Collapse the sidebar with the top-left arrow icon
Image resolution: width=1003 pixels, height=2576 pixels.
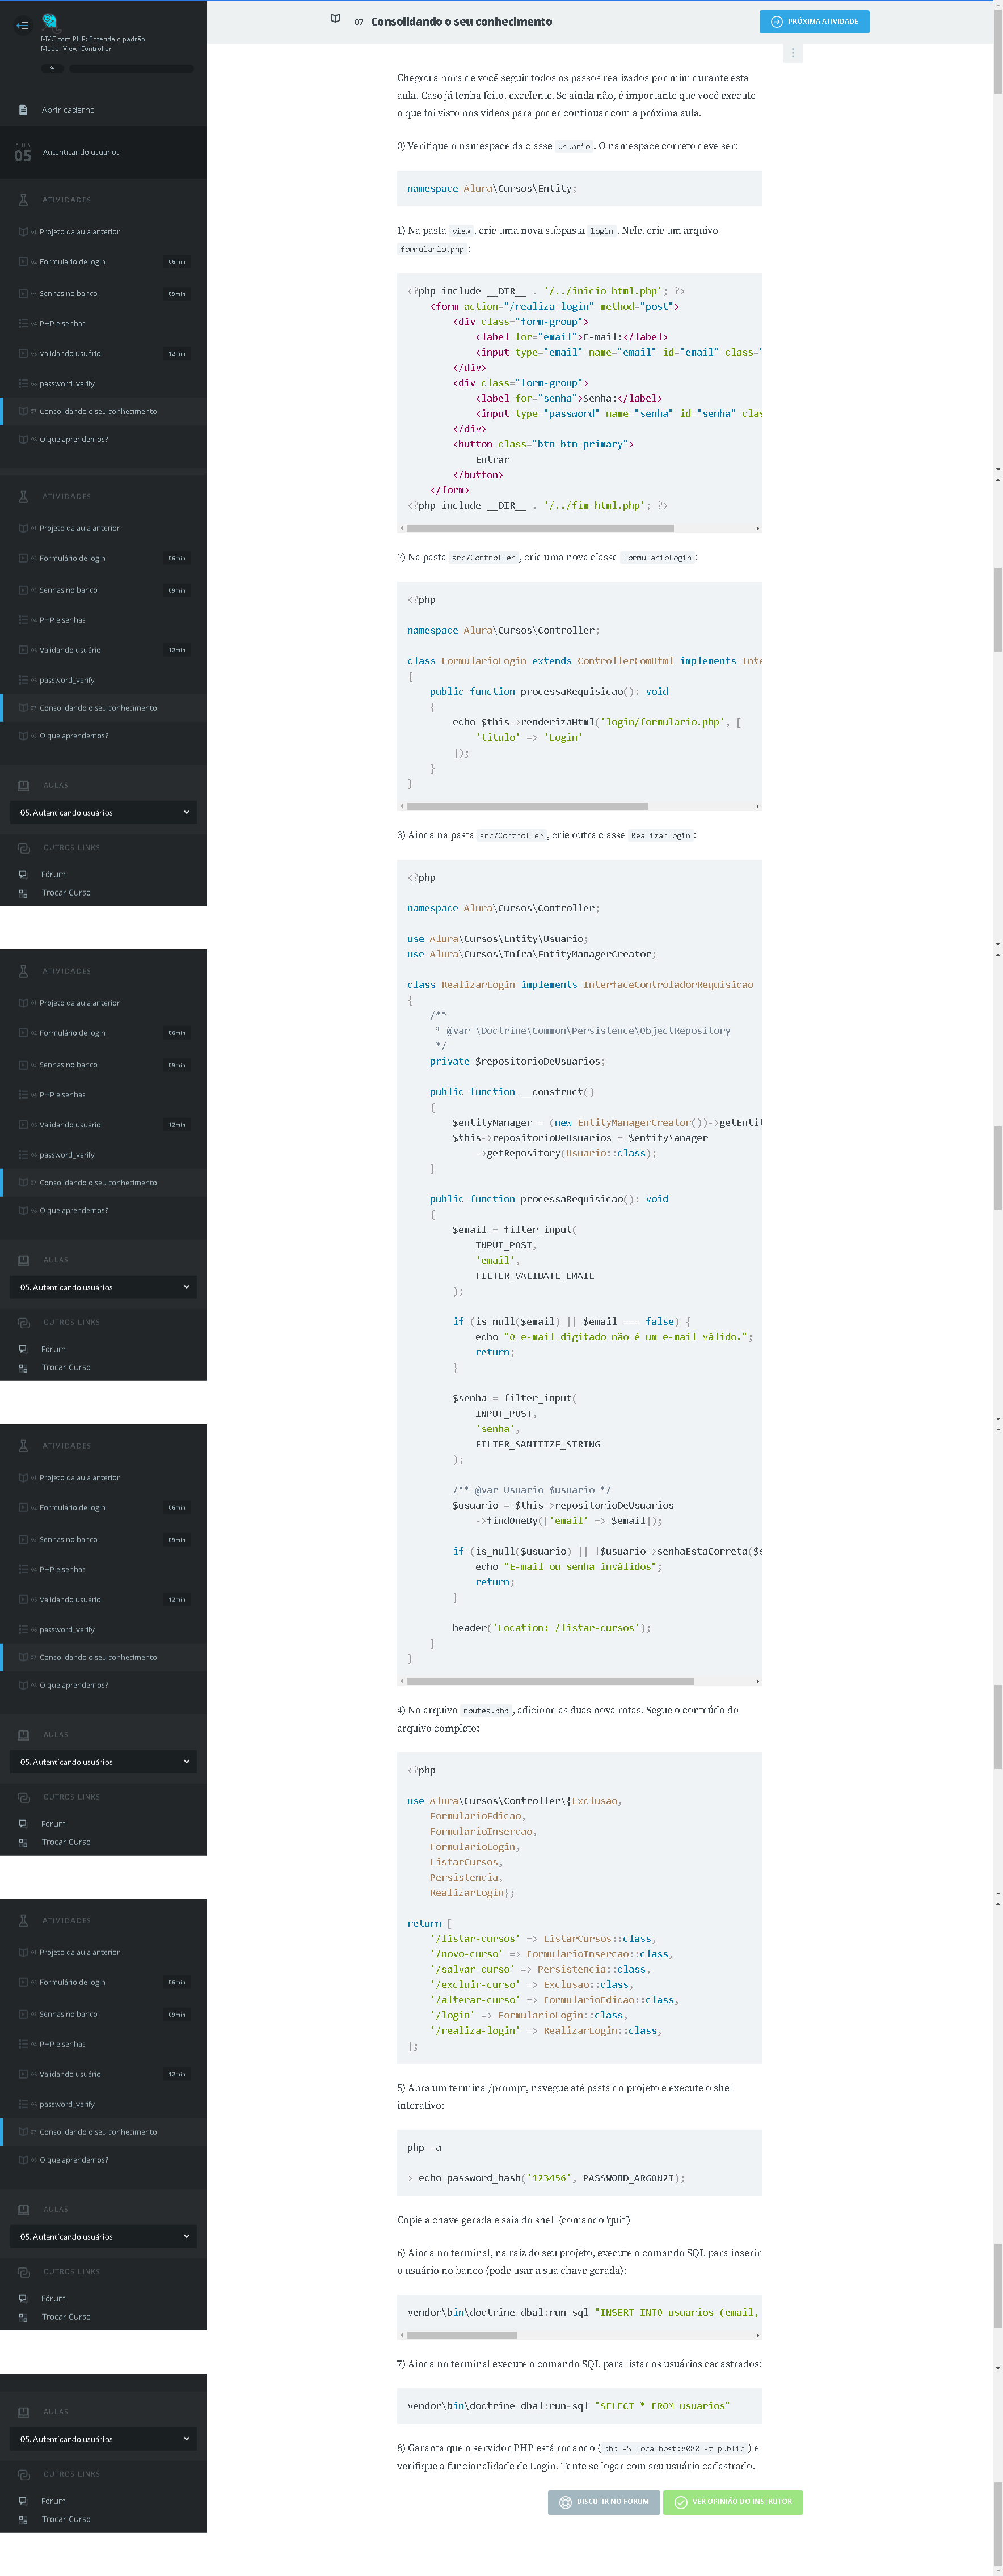[x=22, y=25]
